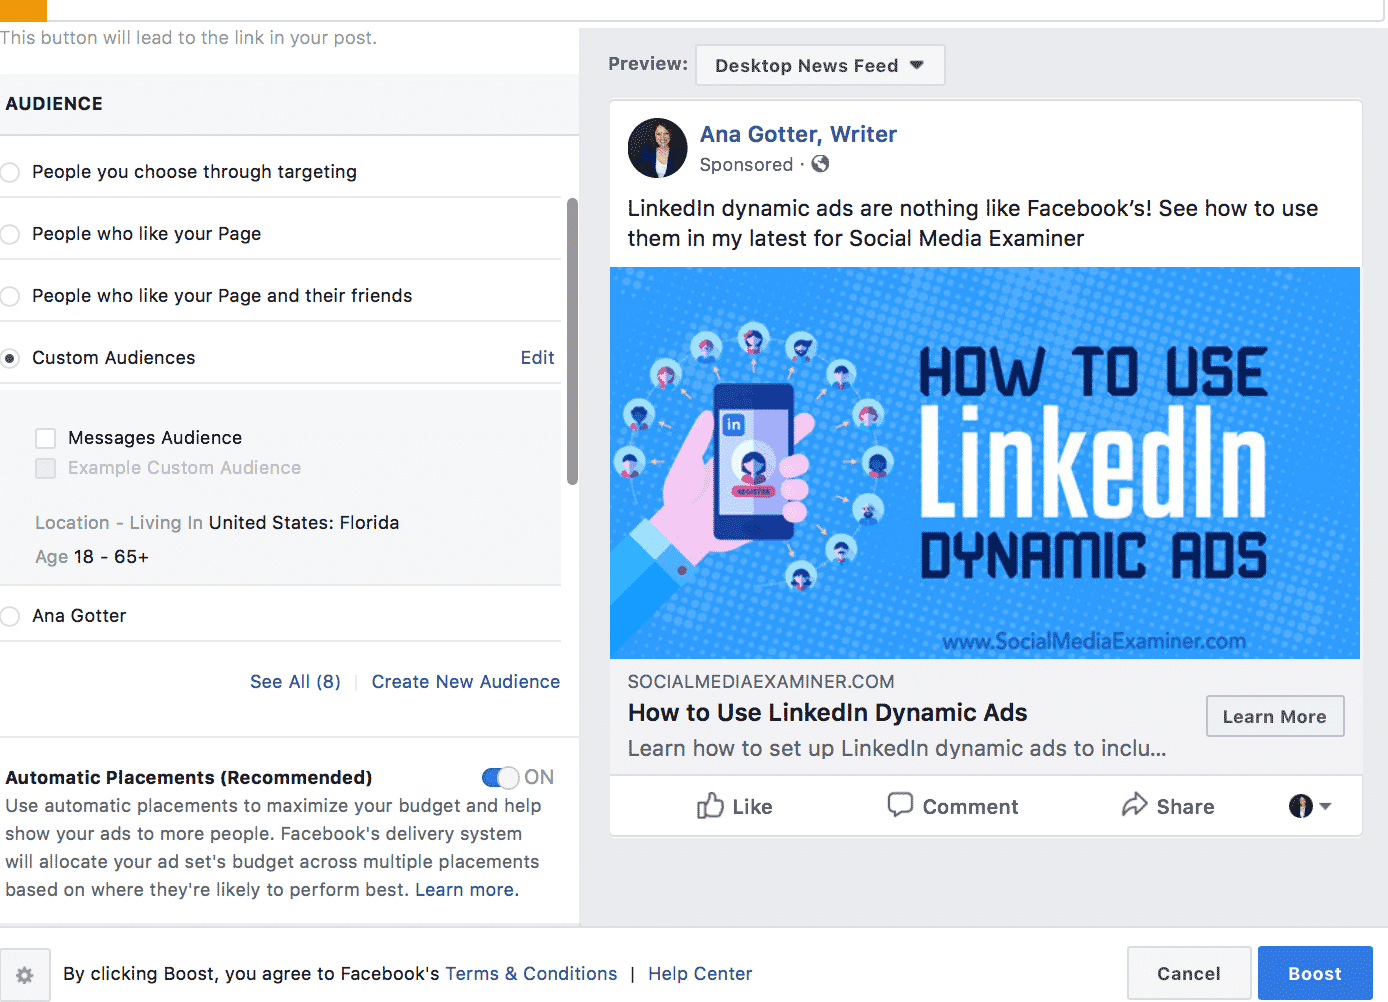Click the blue Boost button
Viewport: 1388px width, 1002px height.
(x=1315, y=973)
